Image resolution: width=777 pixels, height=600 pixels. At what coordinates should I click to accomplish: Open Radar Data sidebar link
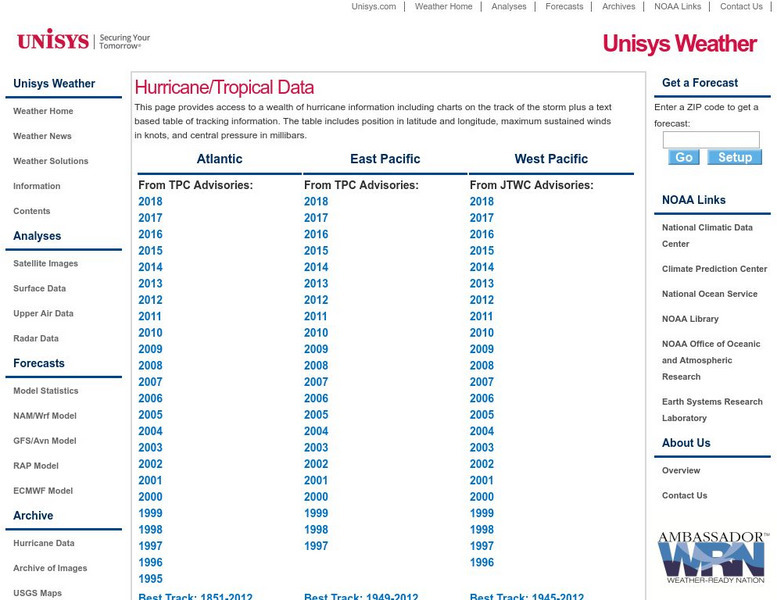(x=36, y=338)
